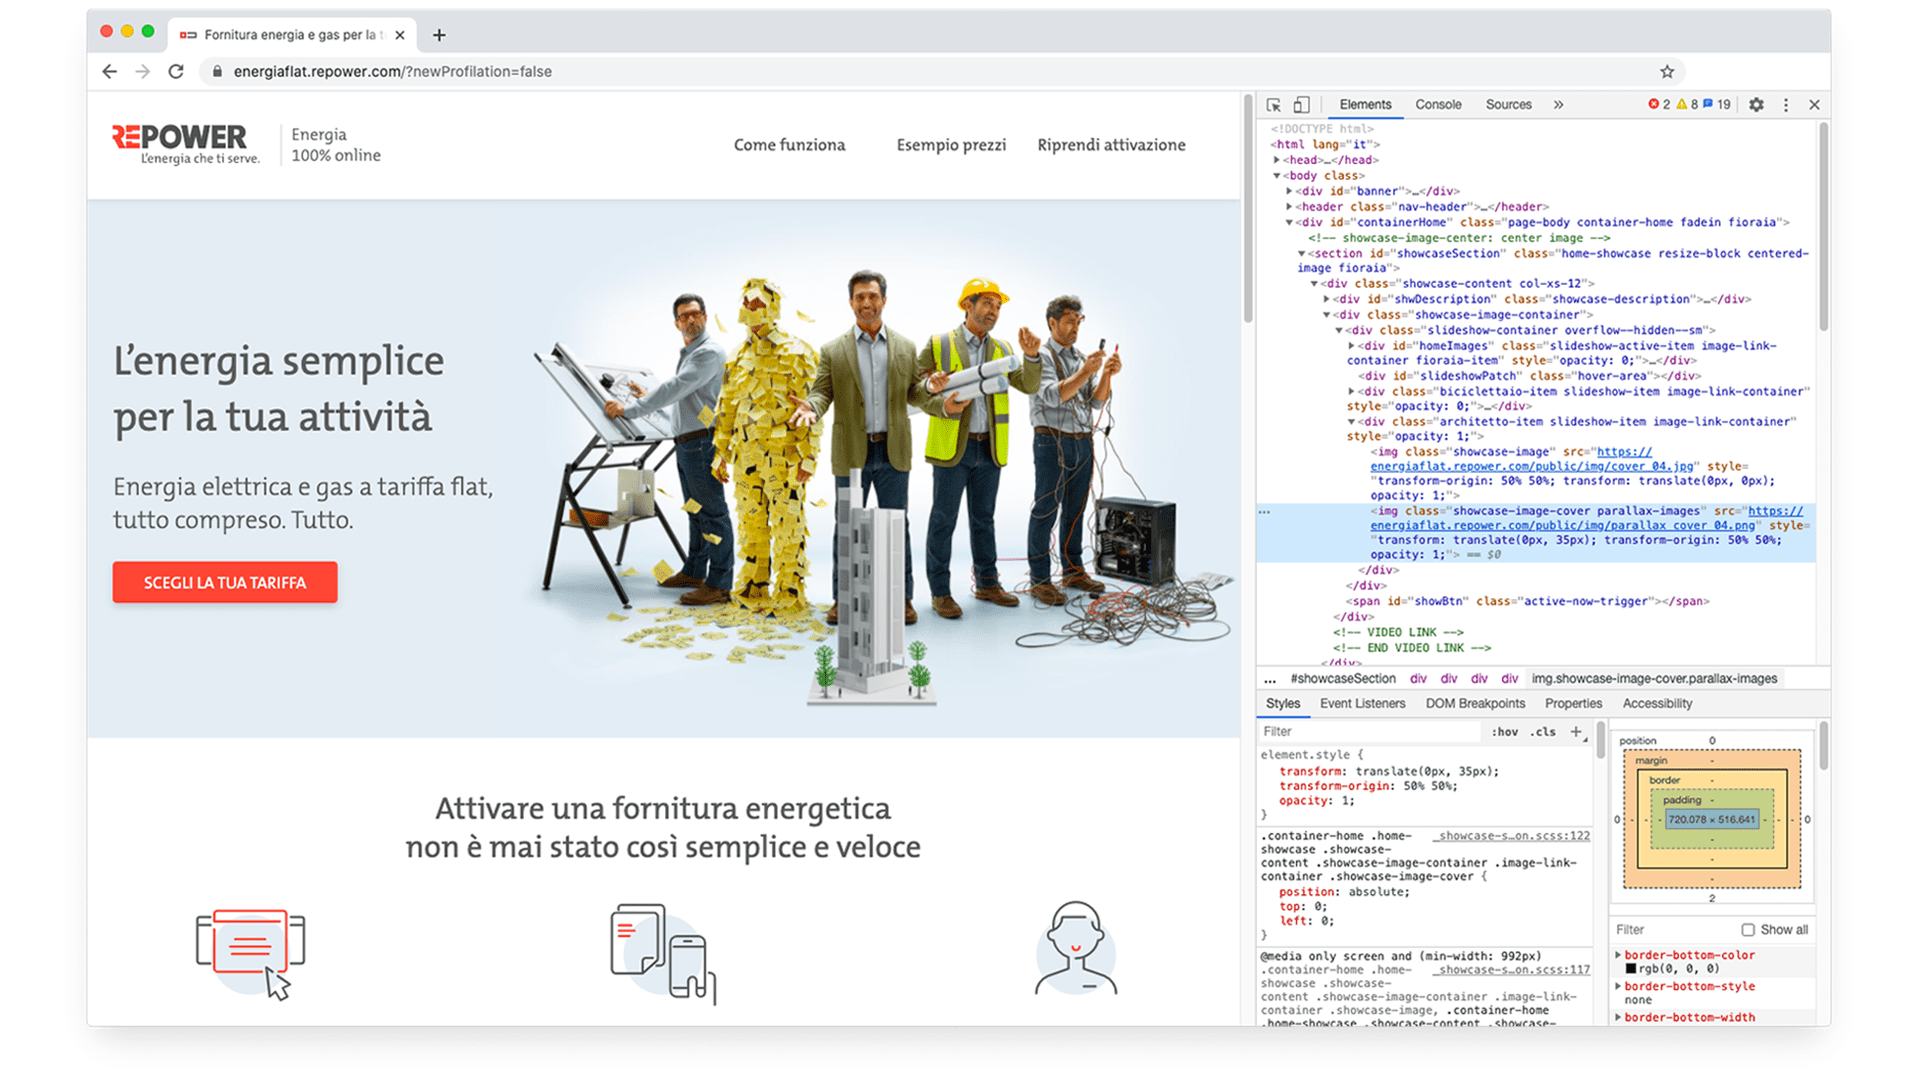Toggle the :hov element state button

click(x=1504, y=732)
